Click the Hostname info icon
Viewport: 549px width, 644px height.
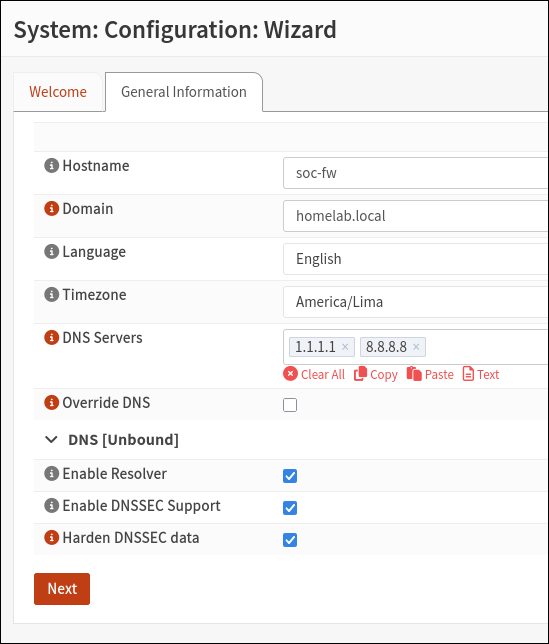click(x=51, y=166)
